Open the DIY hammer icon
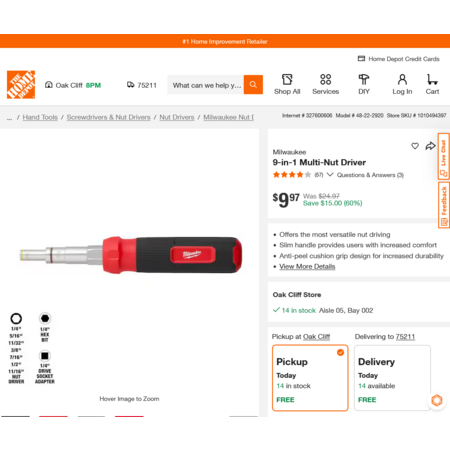 click(x=364, y=80)
